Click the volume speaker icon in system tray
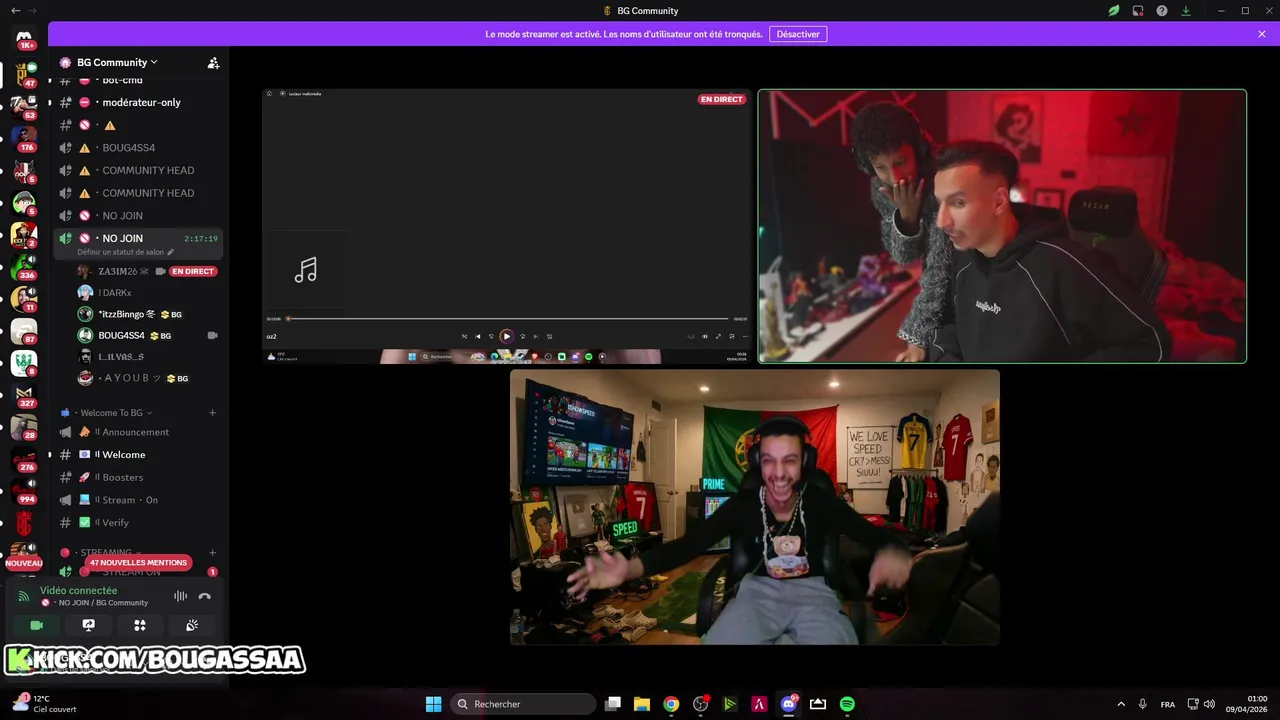Image resolution: width=1280 pixels, height=720 pixels. coord(1209,704)
